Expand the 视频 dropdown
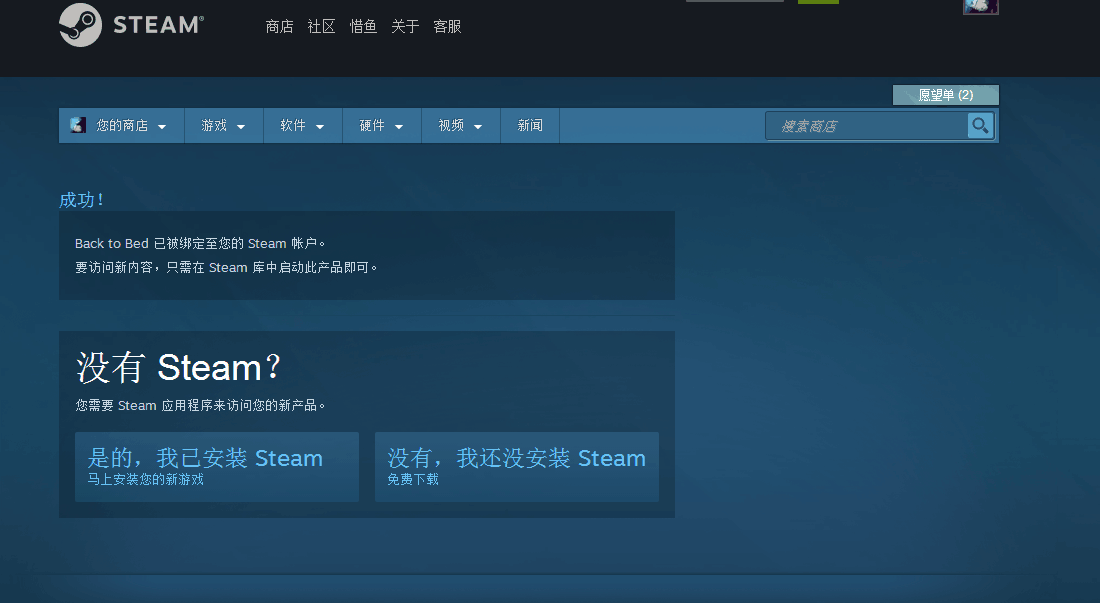 (x=461, y=126)
